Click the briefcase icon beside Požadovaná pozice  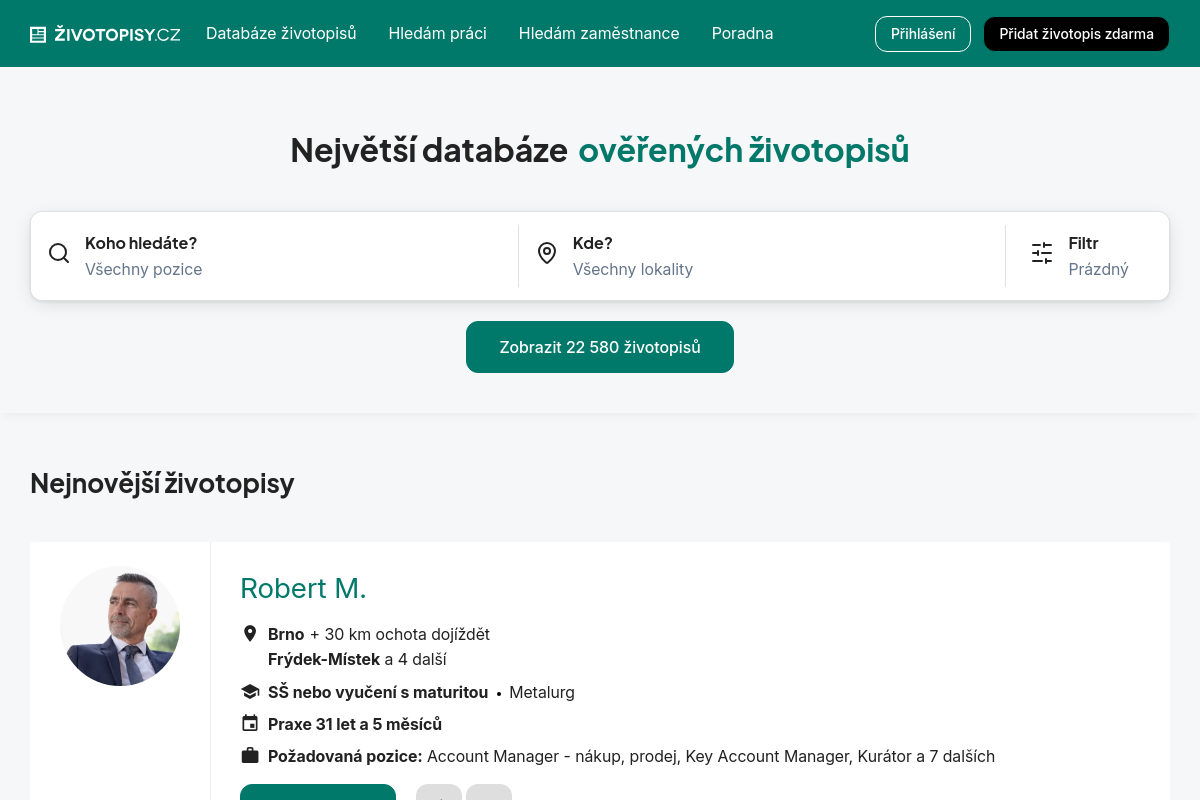[250, 756]
